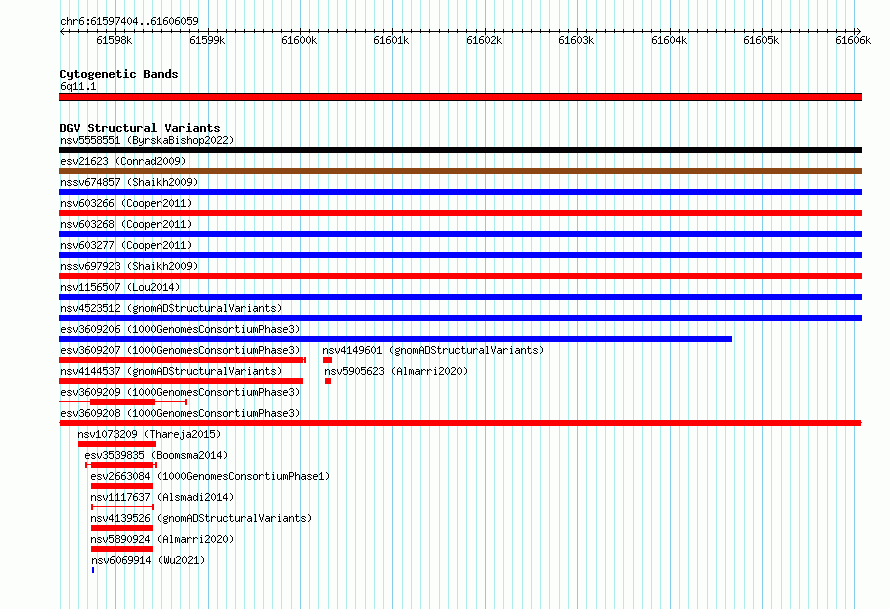Select the thin red nsv1117637 glyph
Viewport: 890px width, 609px height.
[x=123, y=507]
